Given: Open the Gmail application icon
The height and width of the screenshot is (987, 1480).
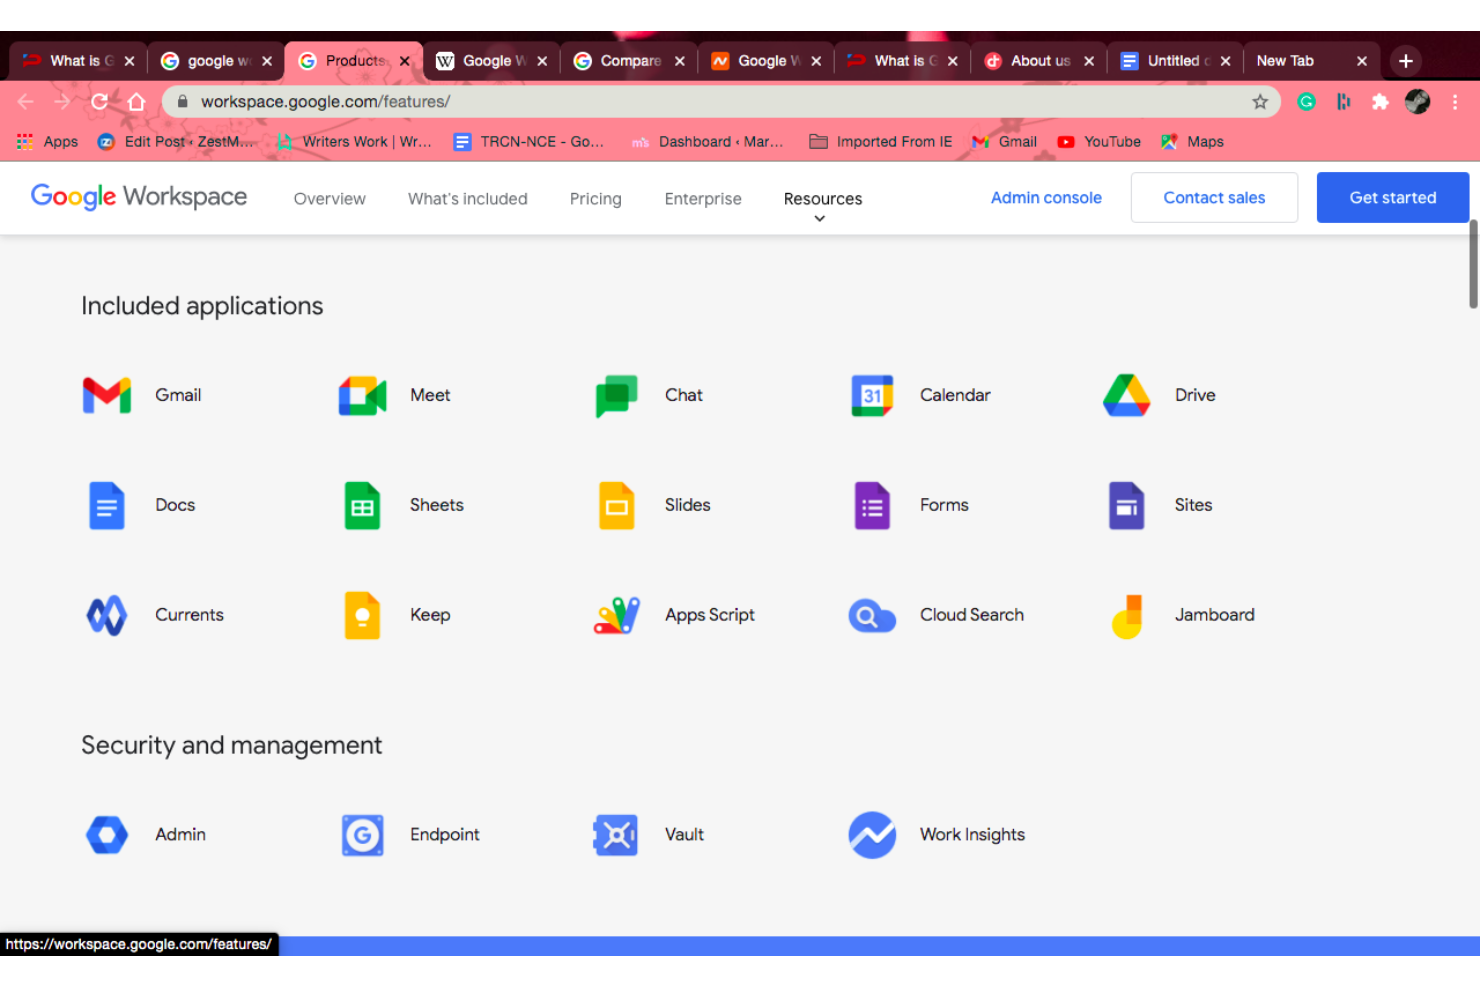Looking at the screenshot, I should [107, 395].
